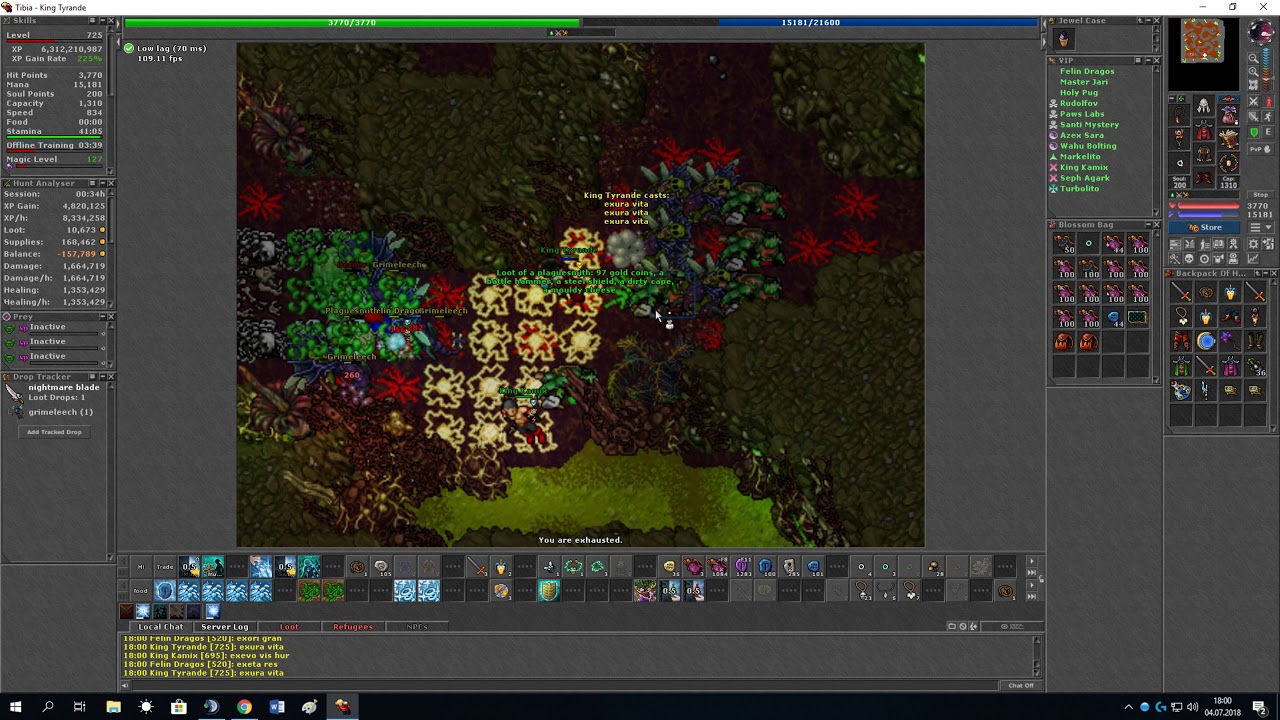The image size is (1280, 720).
Task: Open the Windows Start menu
Action: click(x=15, y=707)
